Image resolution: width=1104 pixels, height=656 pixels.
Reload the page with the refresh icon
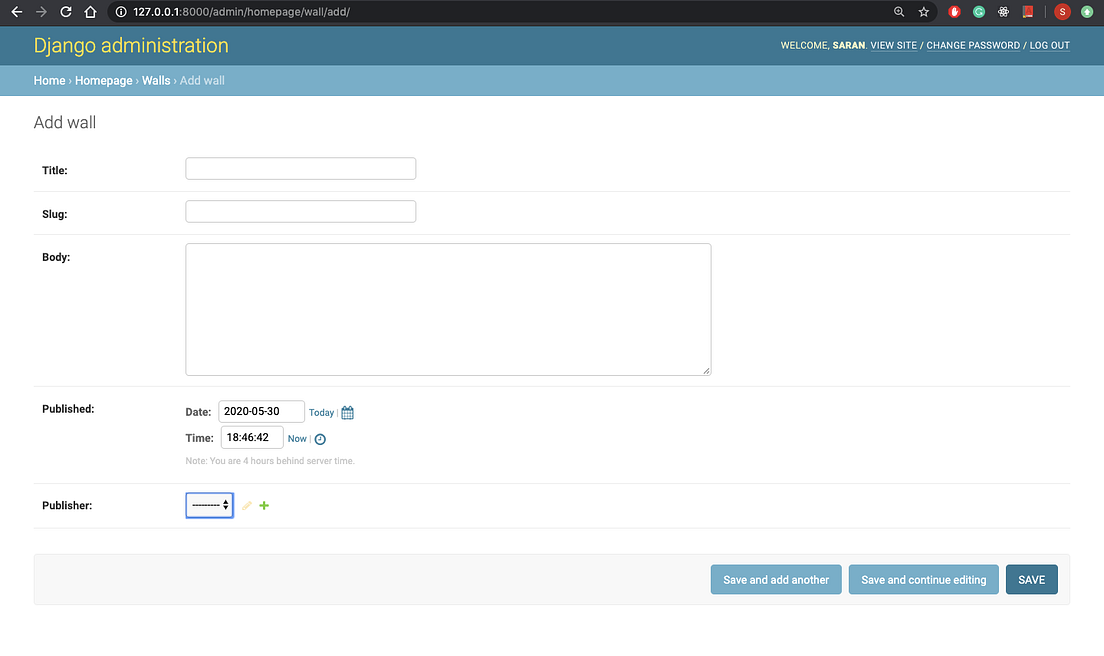(65, 12)
